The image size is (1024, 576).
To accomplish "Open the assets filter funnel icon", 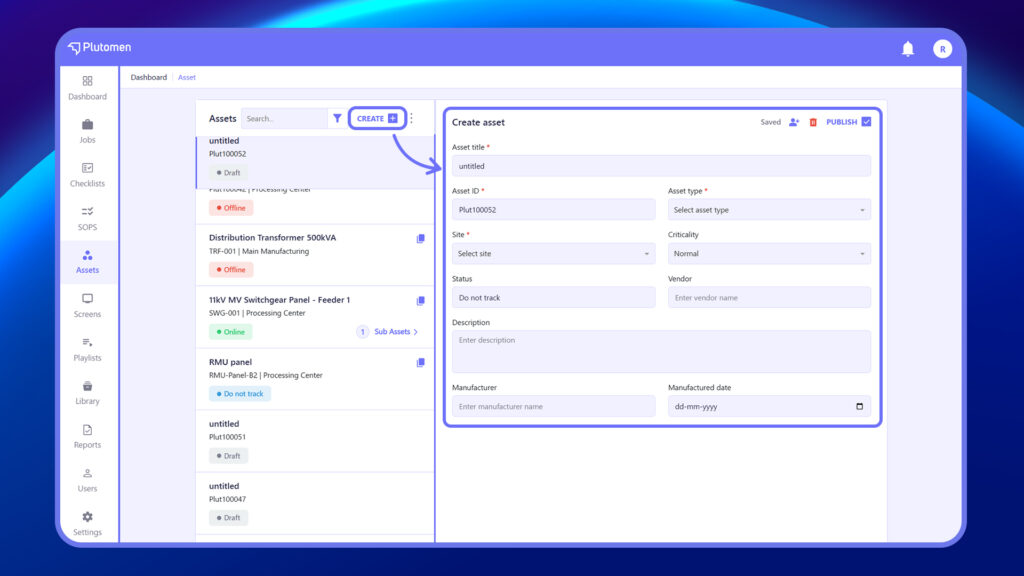I will coord(337,119).
